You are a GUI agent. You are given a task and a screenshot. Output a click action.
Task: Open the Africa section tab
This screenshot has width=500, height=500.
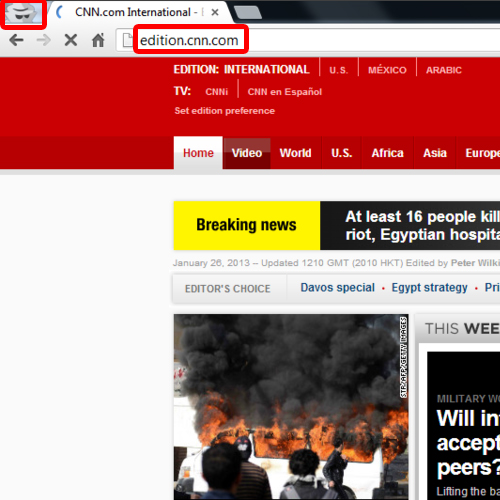[x=387, y=153]
